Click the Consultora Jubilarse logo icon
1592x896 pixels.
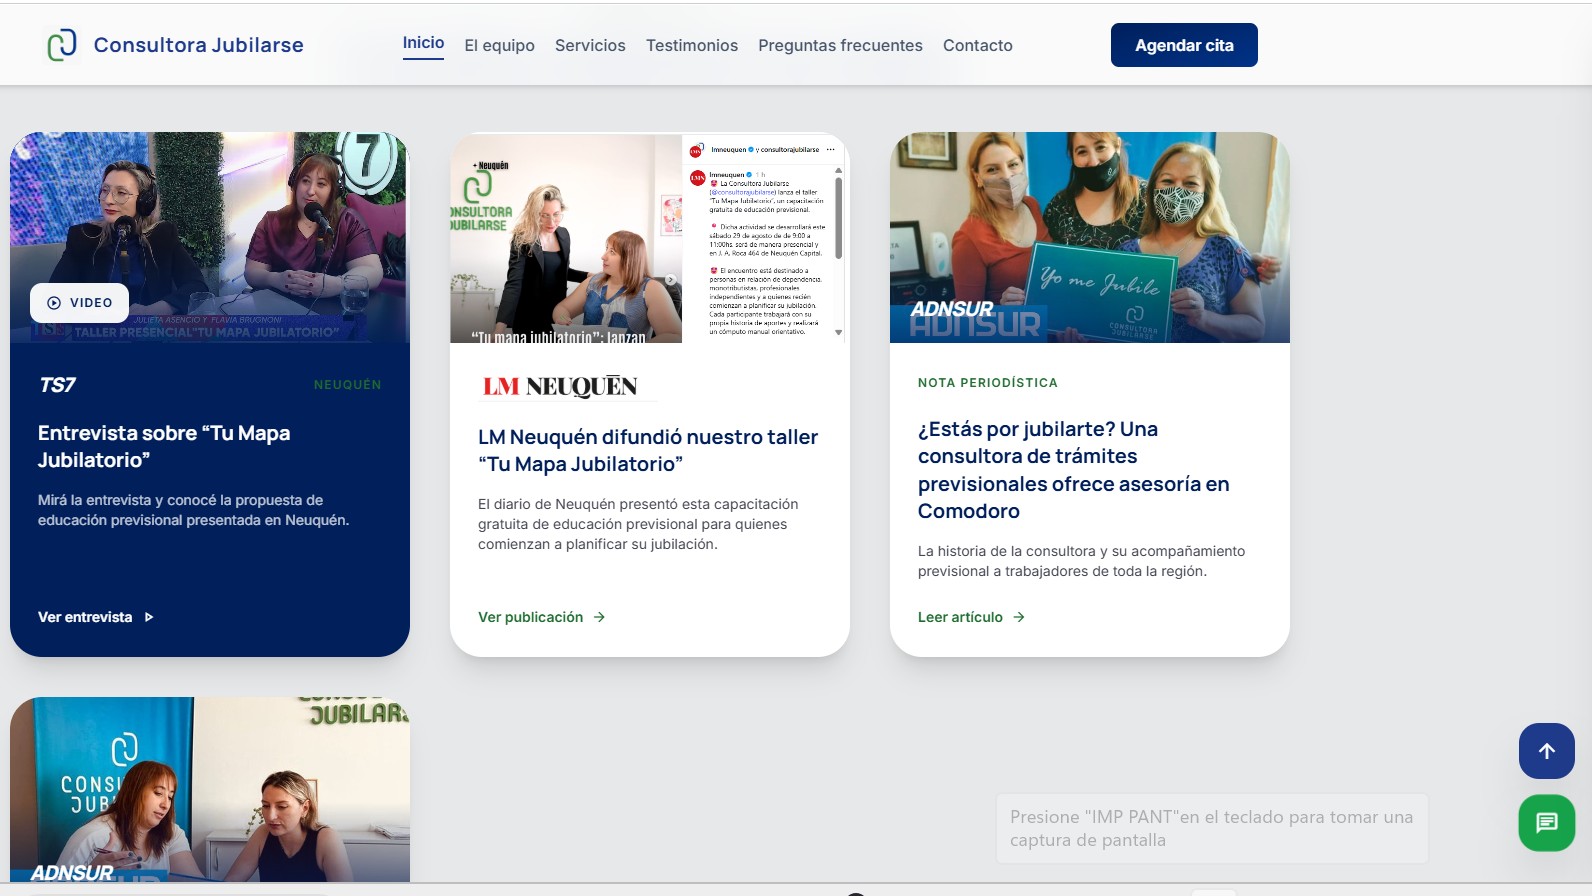[x=62, y=45]
